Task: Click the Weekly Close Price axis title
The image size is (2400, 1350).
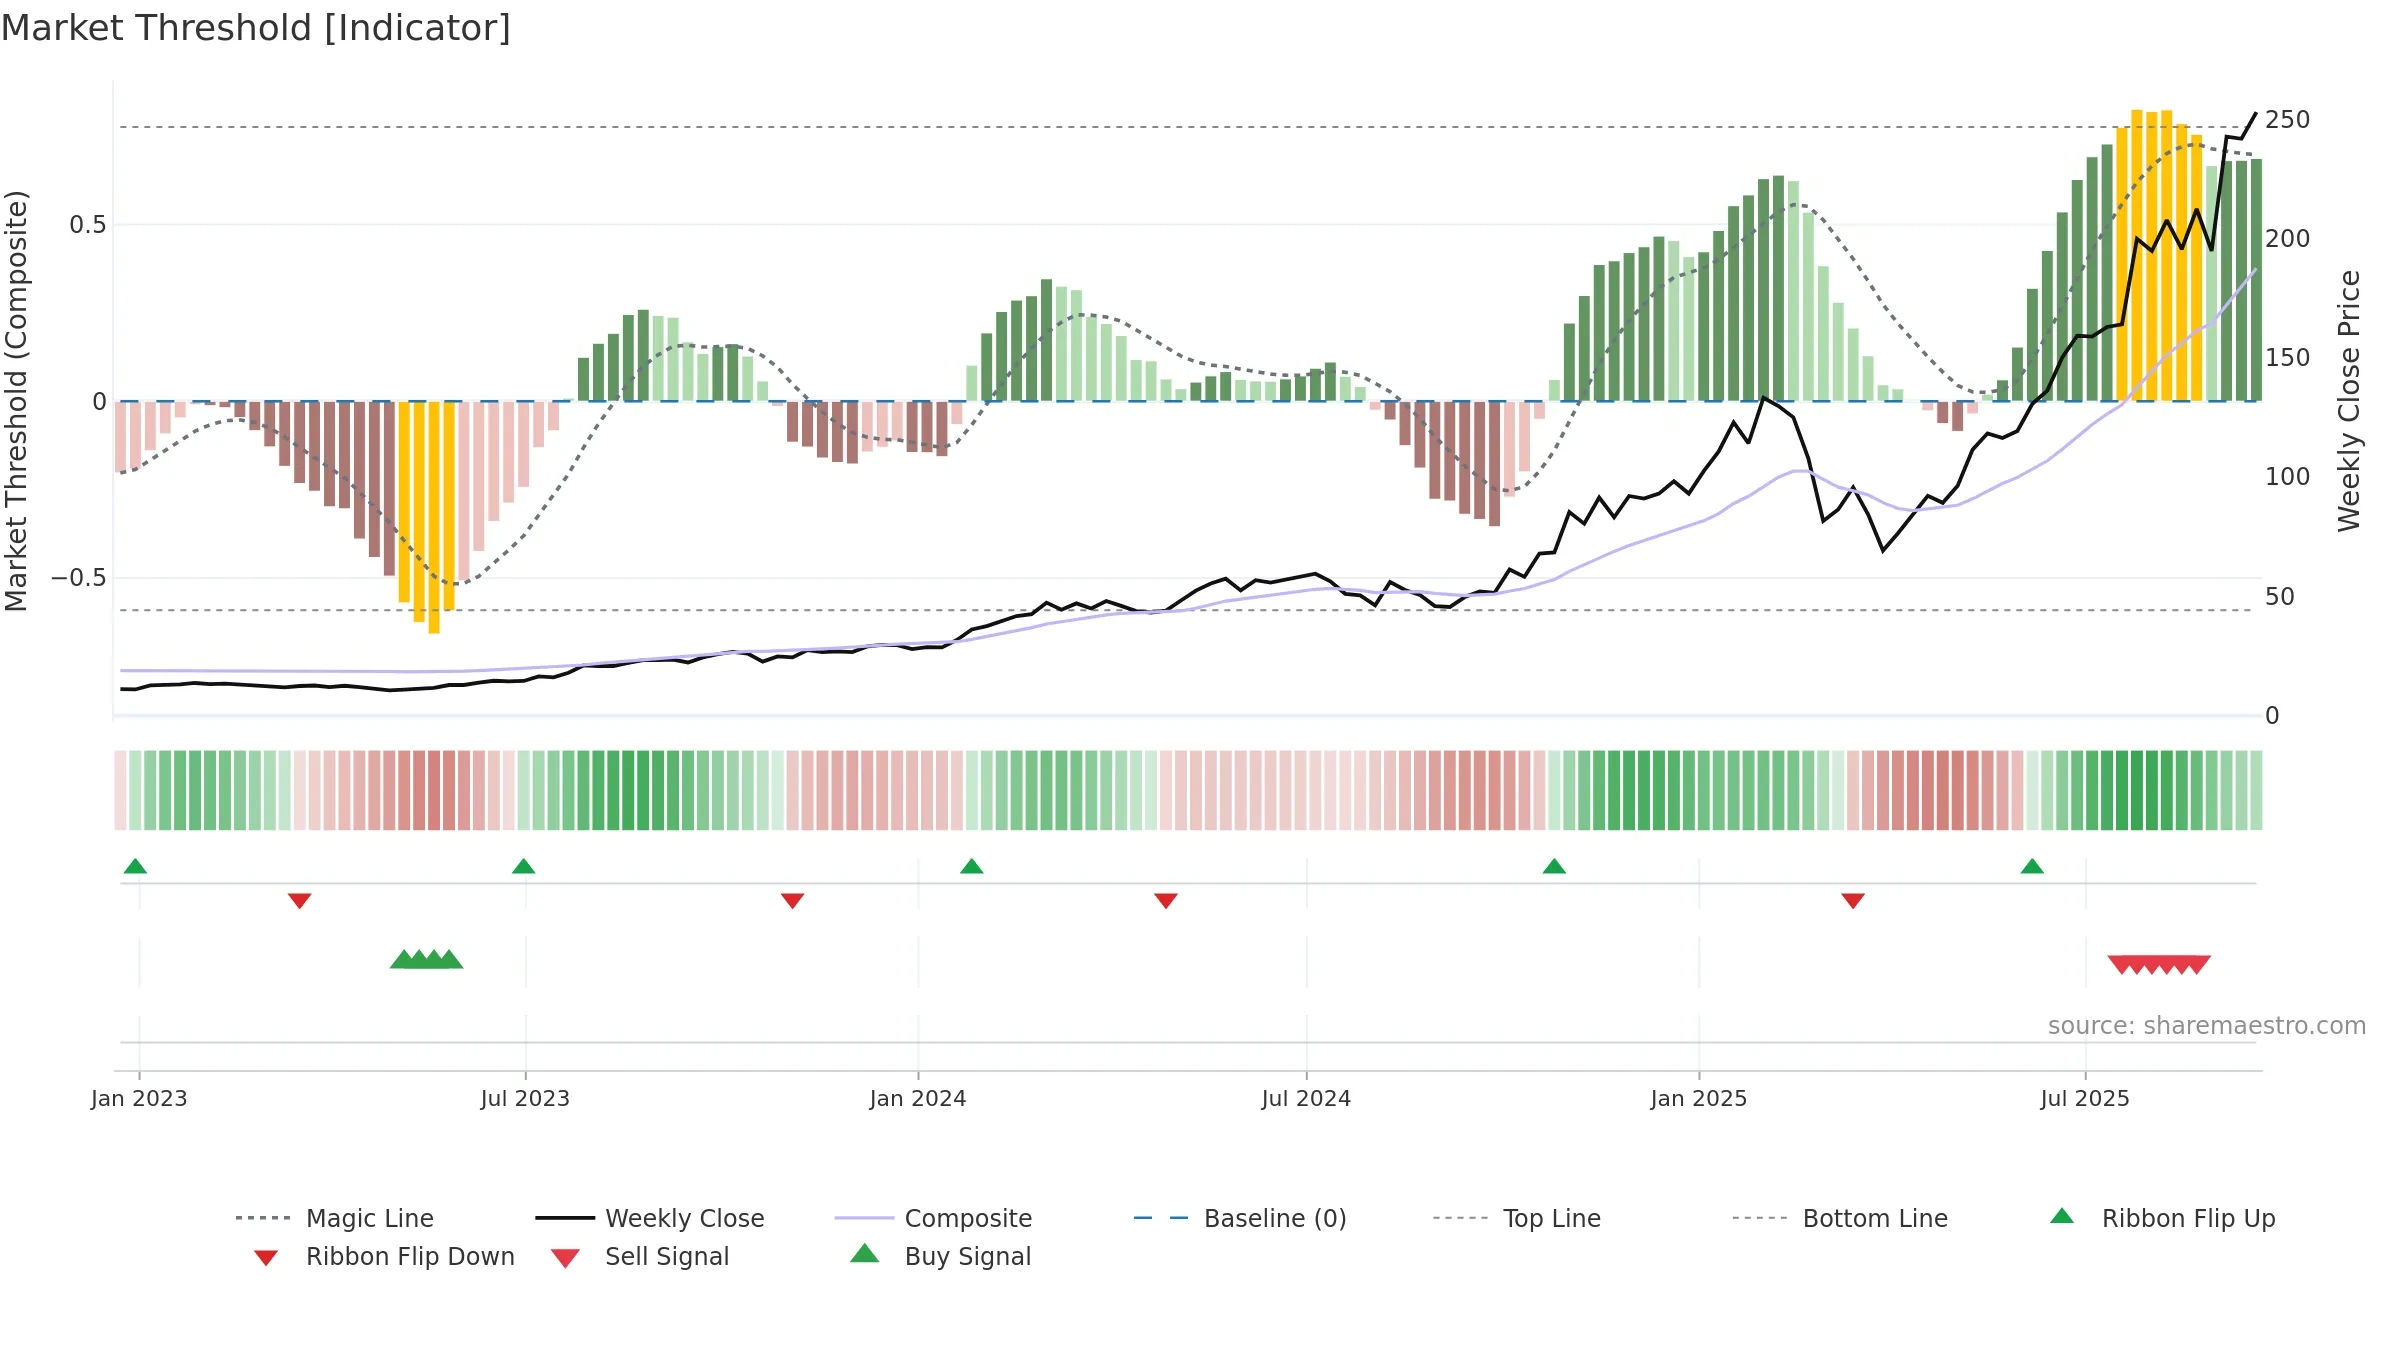Action: click(2349, 400)
